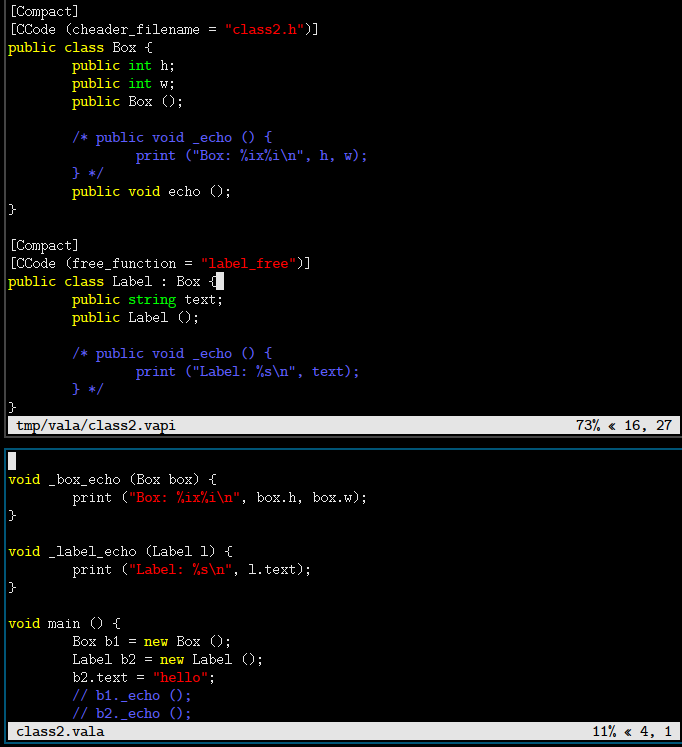The image size is (682, 747).
Task: Click the "public Label ();" constructor line
Action: (135, 318)
